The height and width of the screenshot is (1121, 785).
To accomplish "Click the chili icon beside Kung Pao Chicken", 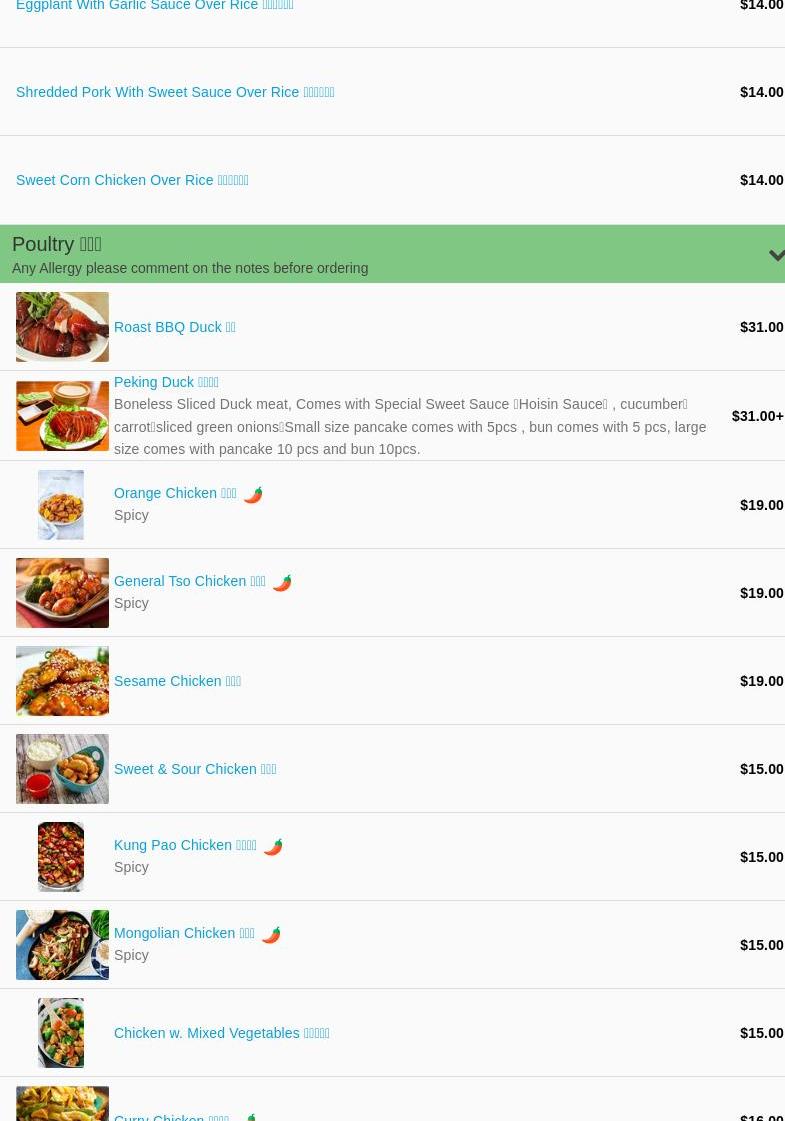I will (273, 846).
